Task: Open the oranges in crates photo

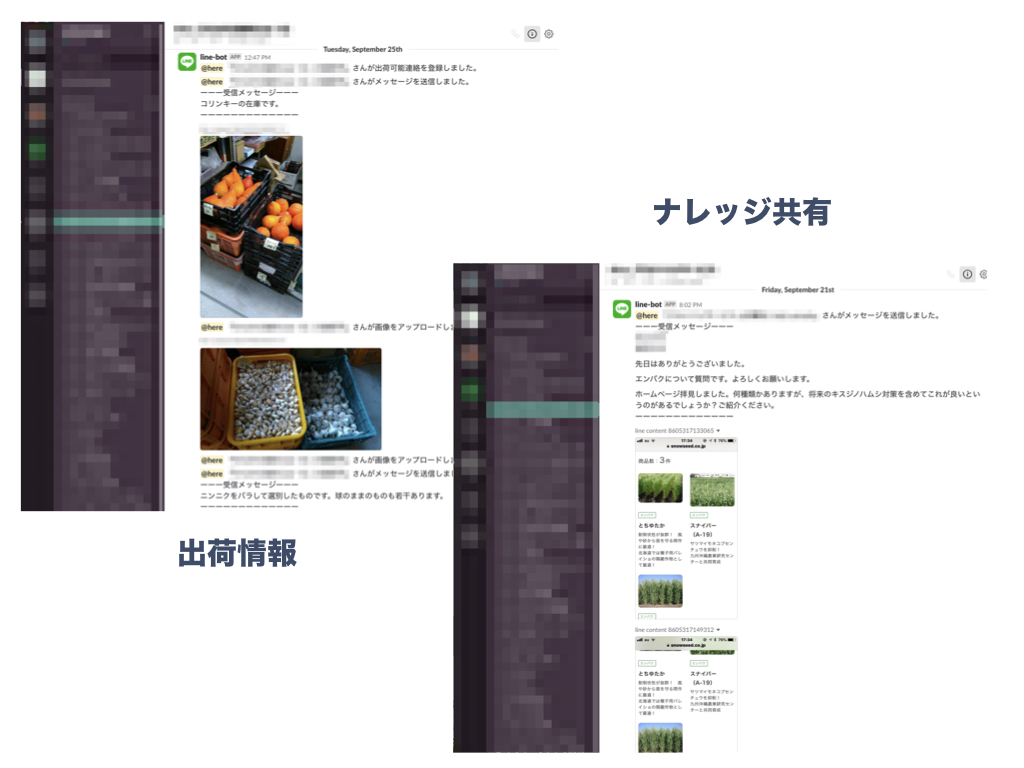Action: tap(251, 227)
